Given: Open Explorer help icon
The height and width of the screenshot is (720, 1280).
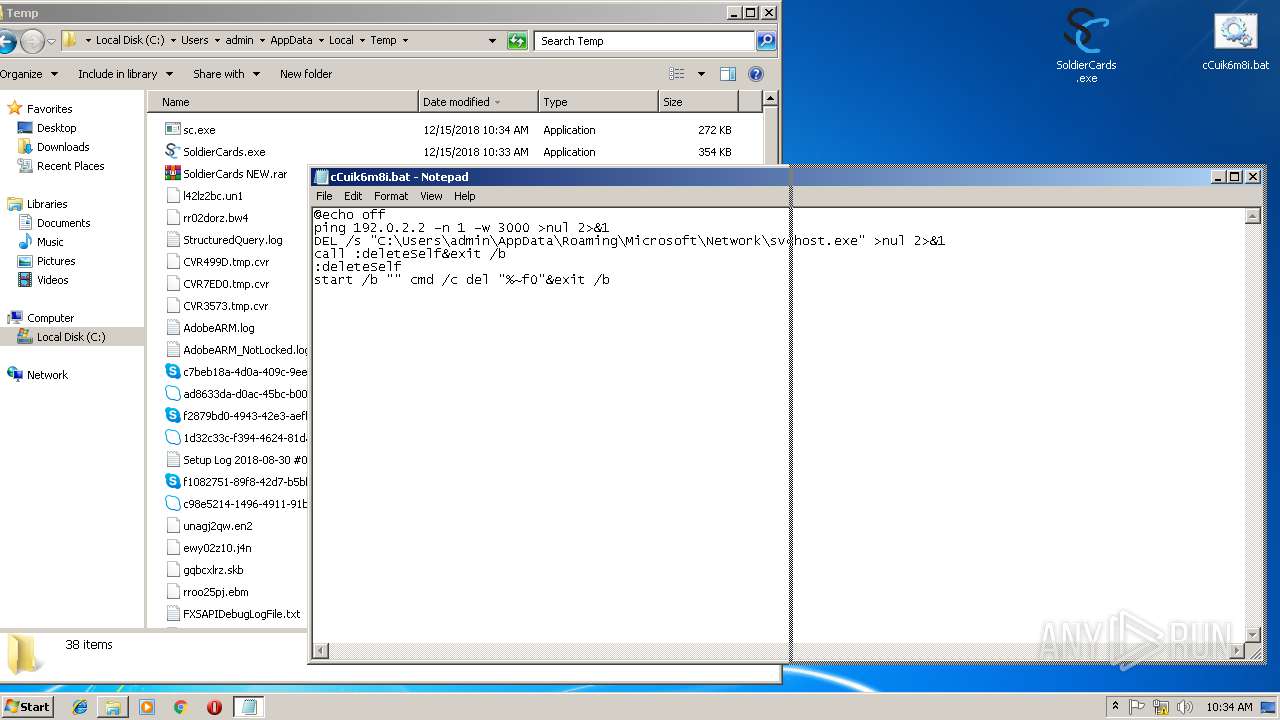Looking at the screenshot, I should (756, 74).
